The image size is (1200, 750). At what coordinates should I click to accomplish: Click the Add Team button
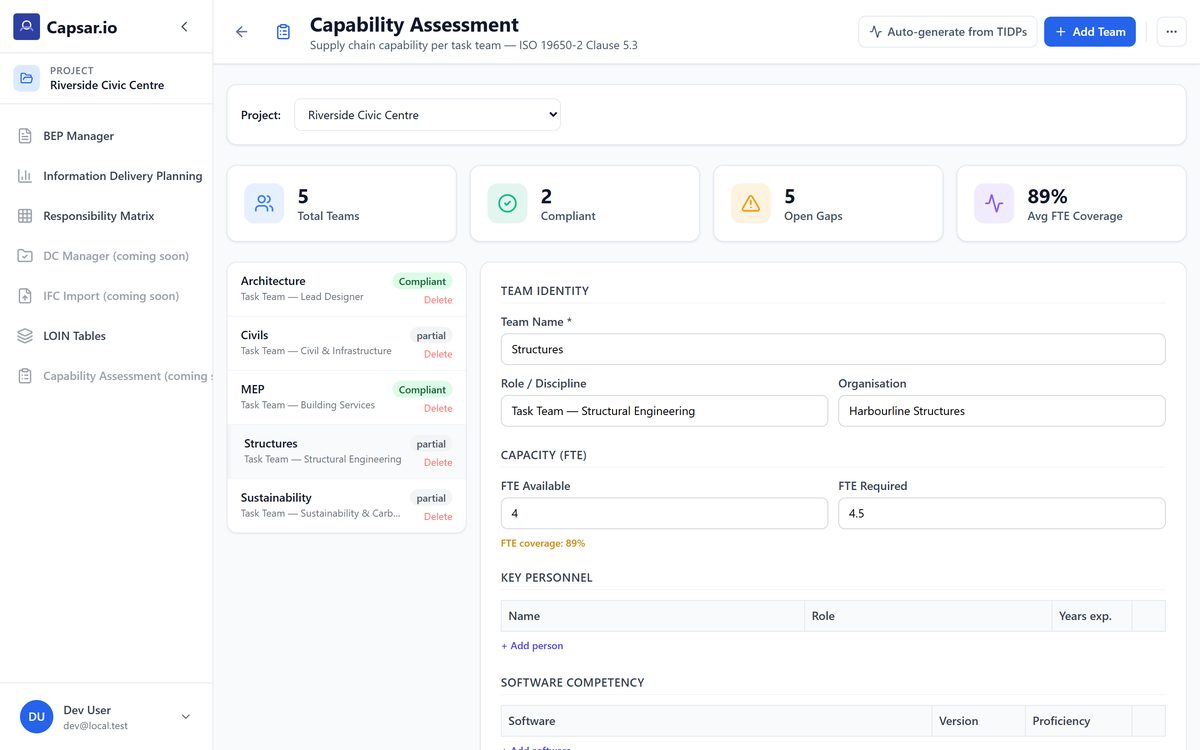[1090, 32]
